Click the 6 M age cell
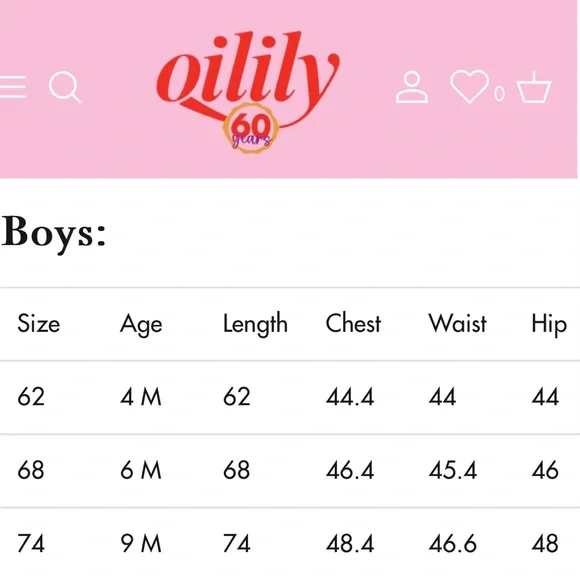Image resolution: width=580 pixels, height=580 pixels. click(x=141, y=470)
